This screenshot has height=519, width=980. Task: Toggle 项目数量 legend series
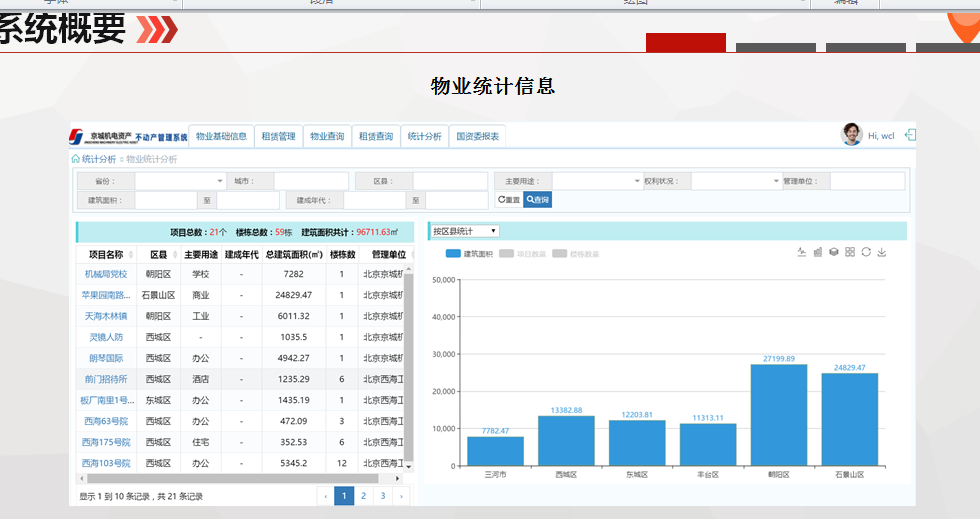point(523,254)
